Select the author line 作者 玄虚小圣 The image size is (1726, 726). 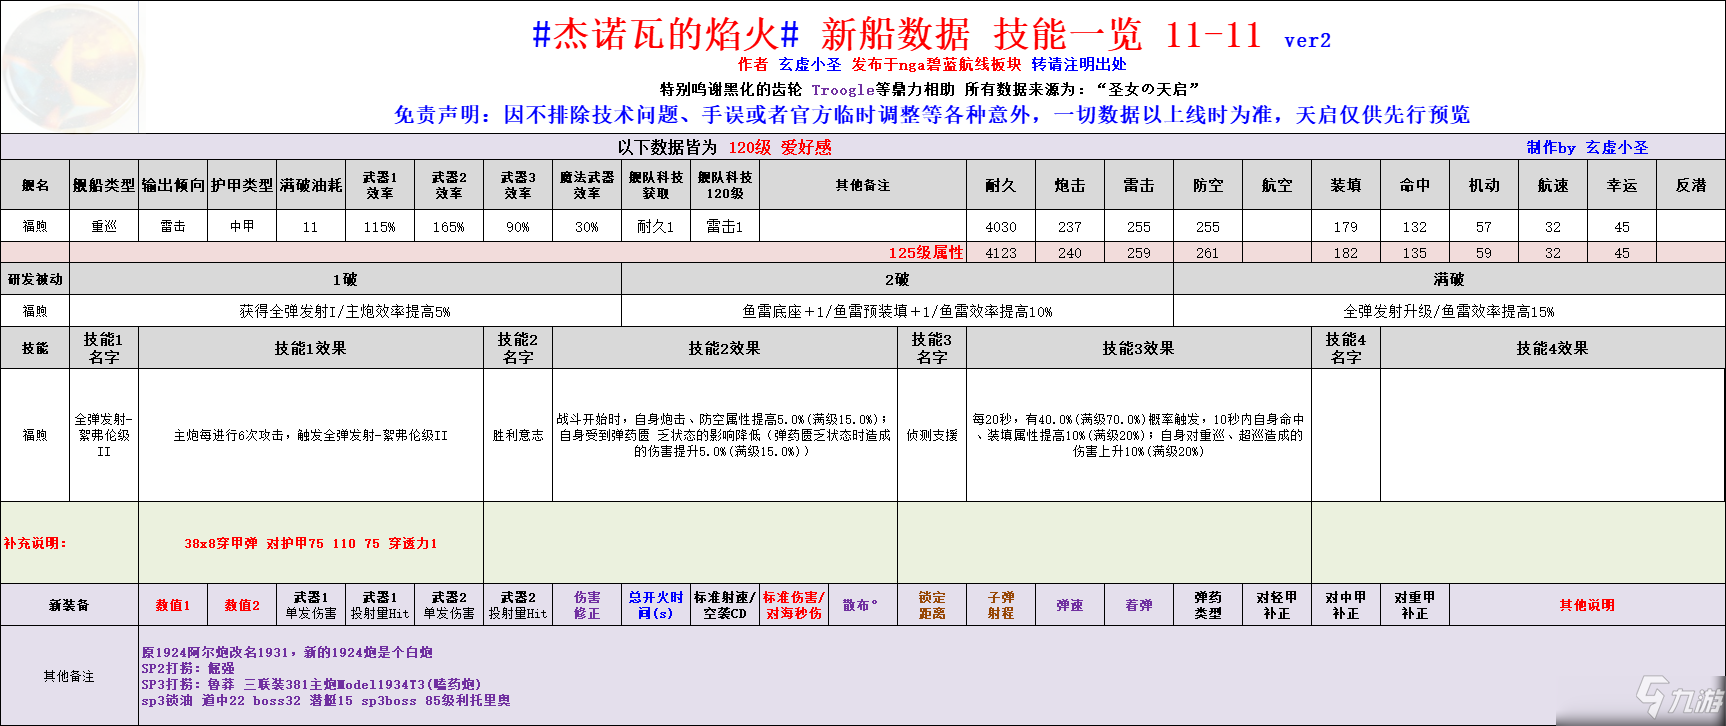point(789,64)
